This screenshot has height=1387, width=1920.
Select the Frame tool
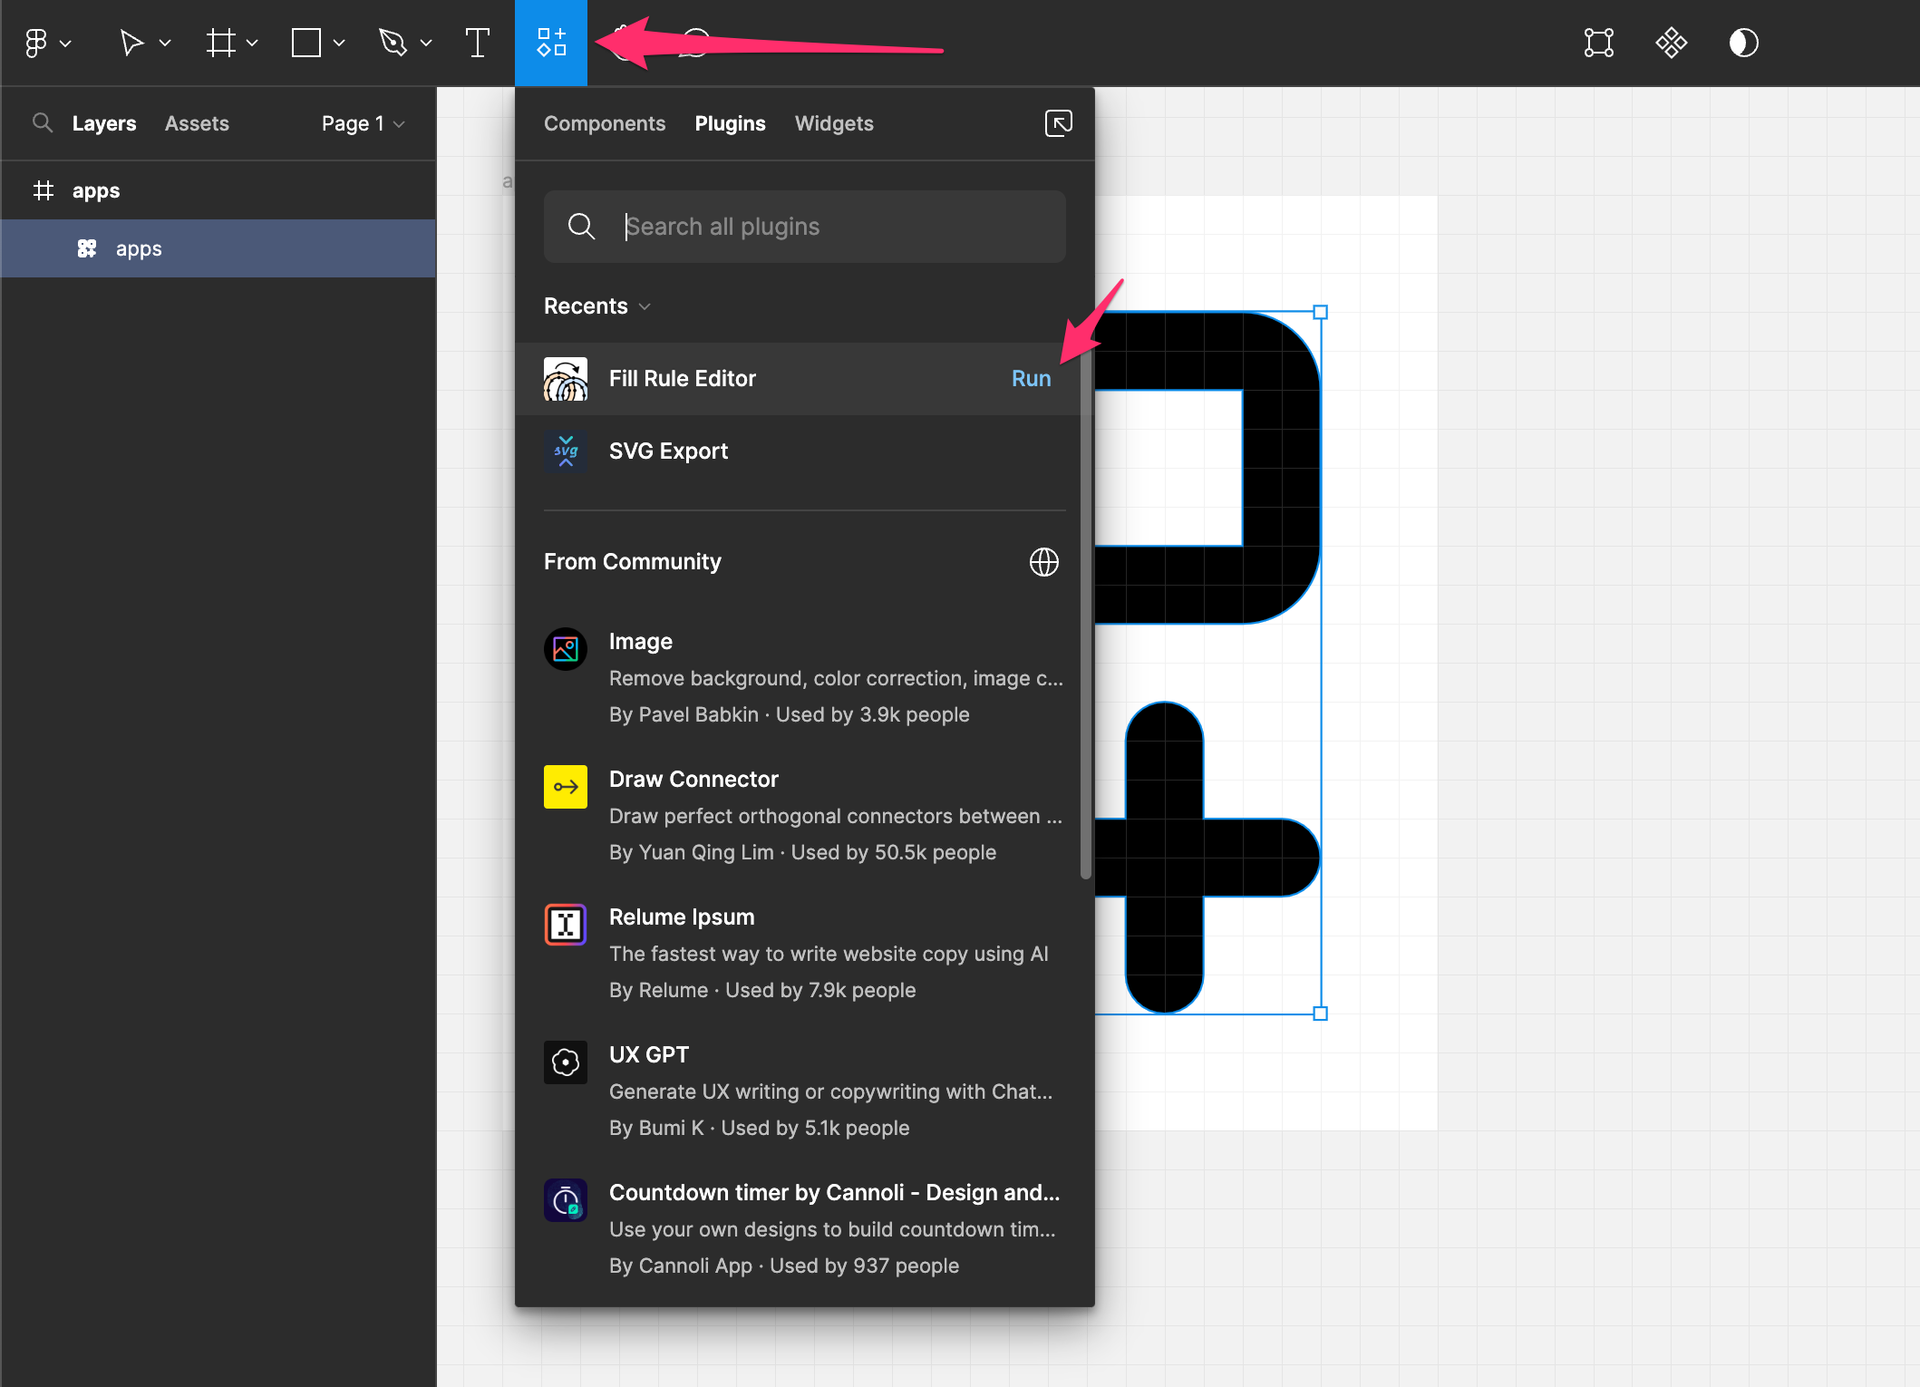(220, 43)
